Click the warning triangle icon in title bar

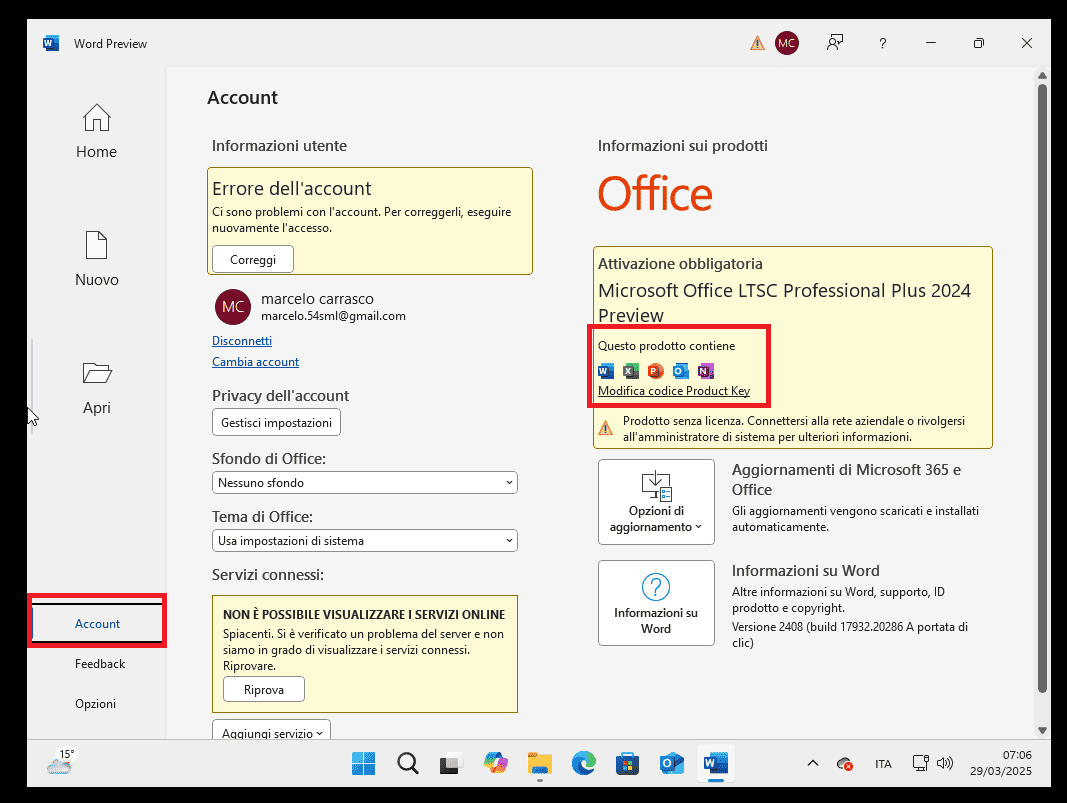coord(757,43)
